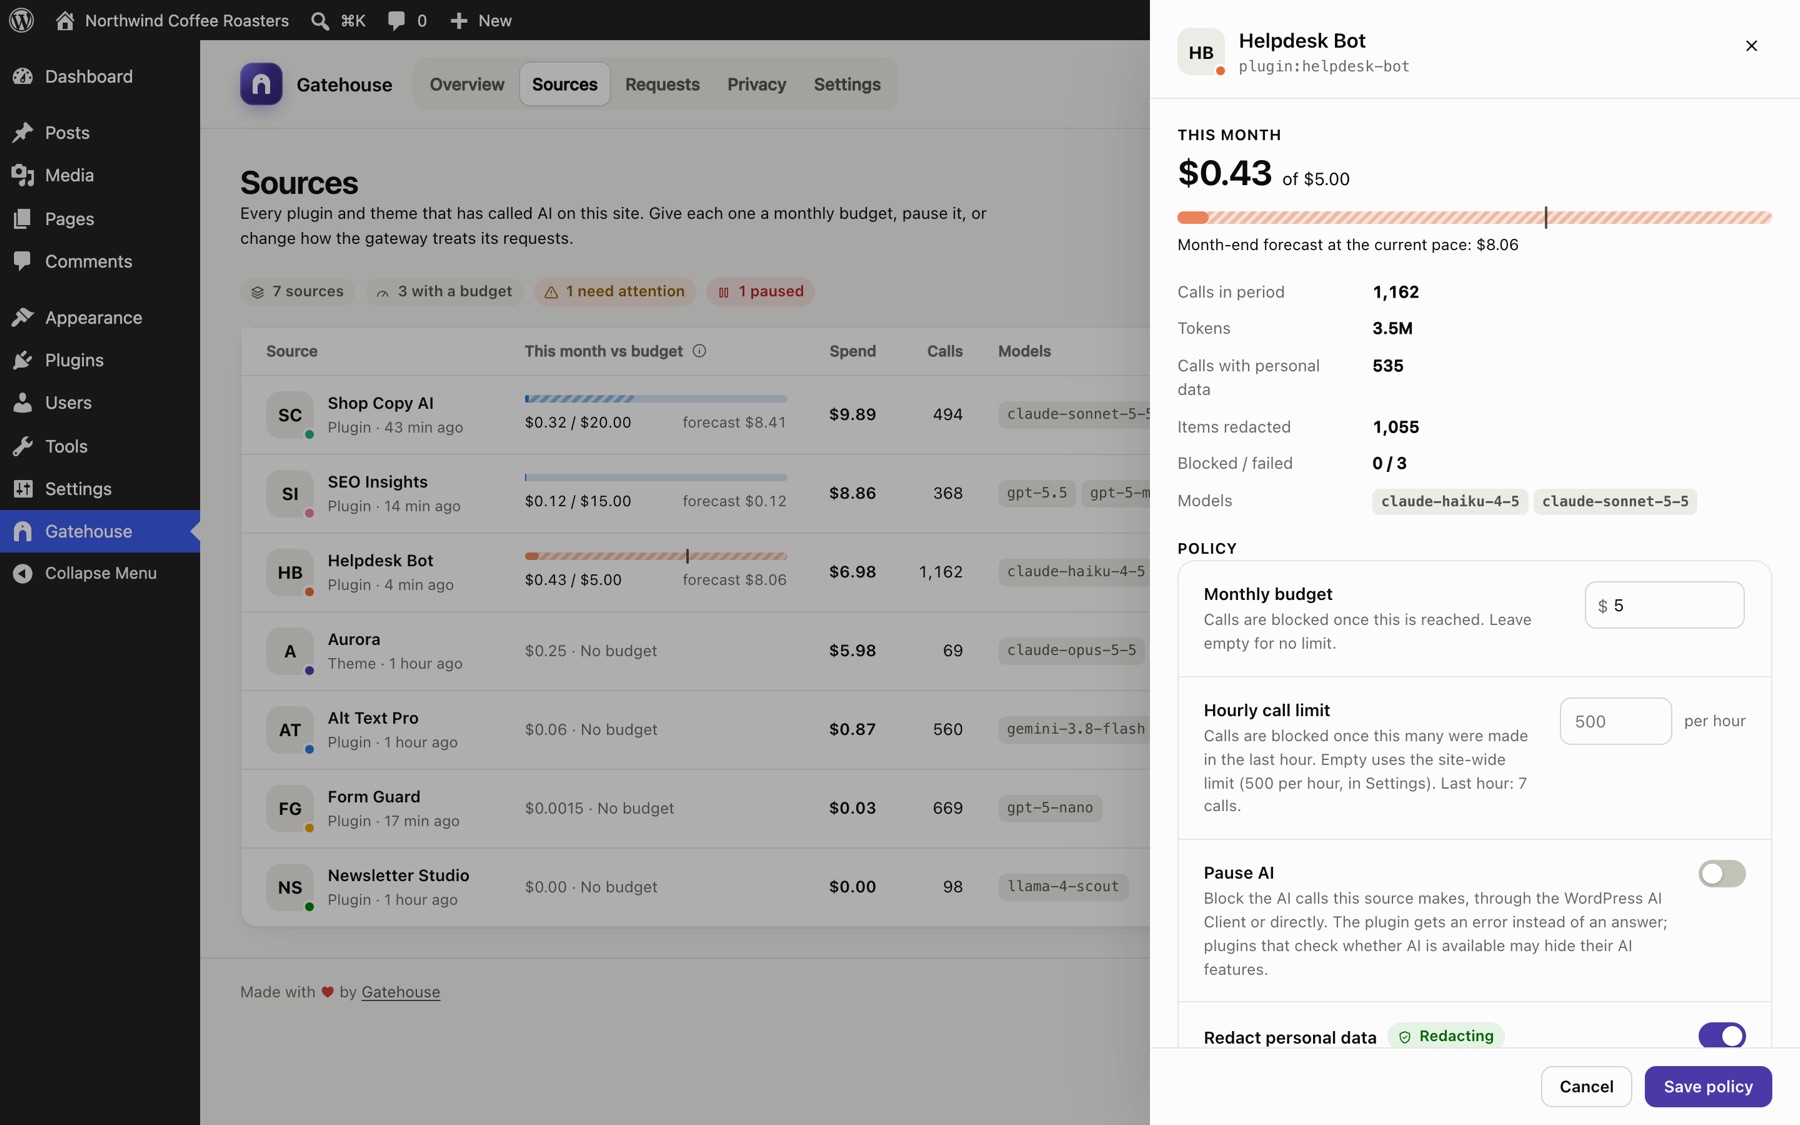1800x1125 pixels.
Task: Click the Gatehouse plugin logo icon
Action: [x=261, y=84]
